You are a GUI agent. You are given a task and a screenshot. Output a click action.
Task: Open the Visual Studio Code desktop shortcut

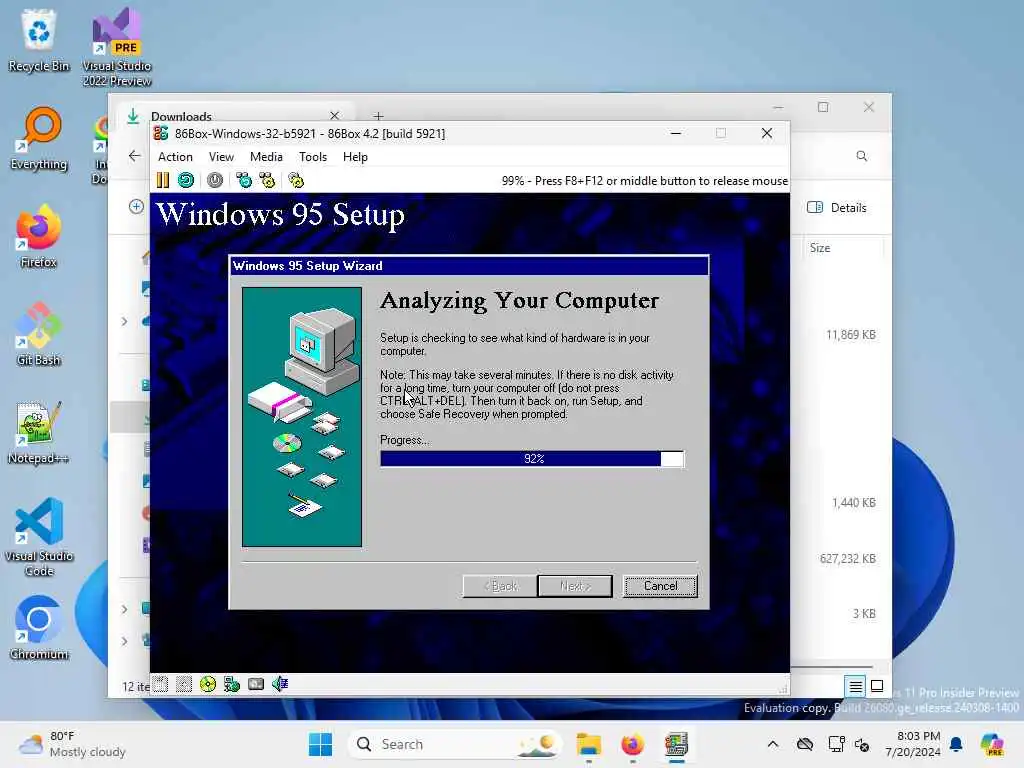39,537
